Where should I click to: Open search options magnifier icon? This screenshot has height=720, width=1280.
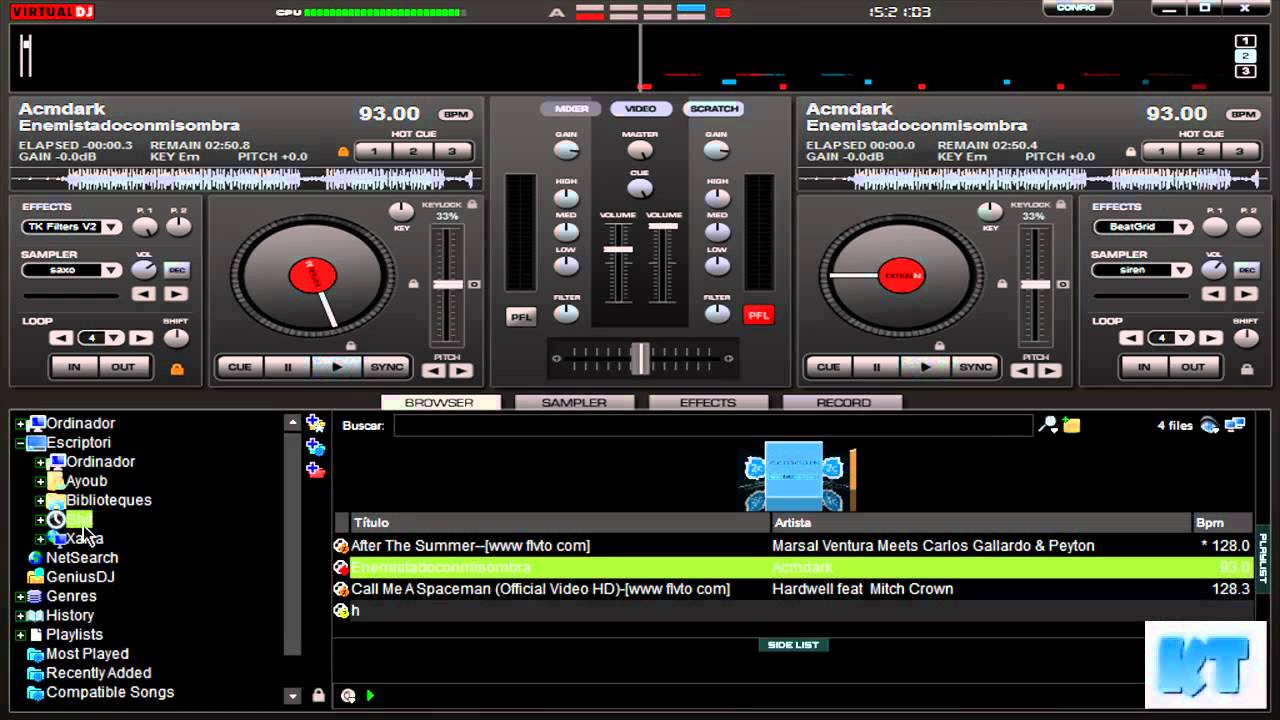[1047, 425]
